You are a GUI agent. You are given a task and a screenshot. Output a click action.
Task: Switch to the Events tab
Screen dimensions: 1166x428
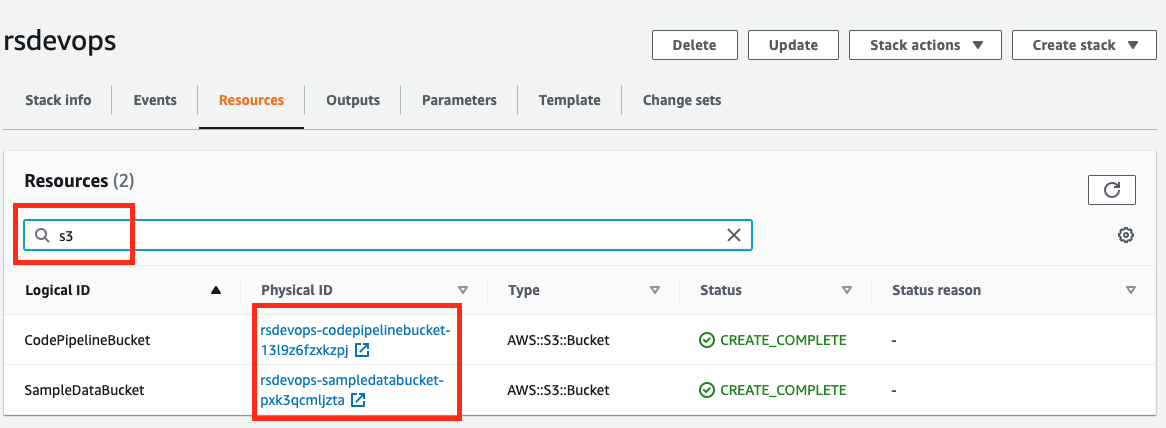pyautogui.click(x=155, y=100)
